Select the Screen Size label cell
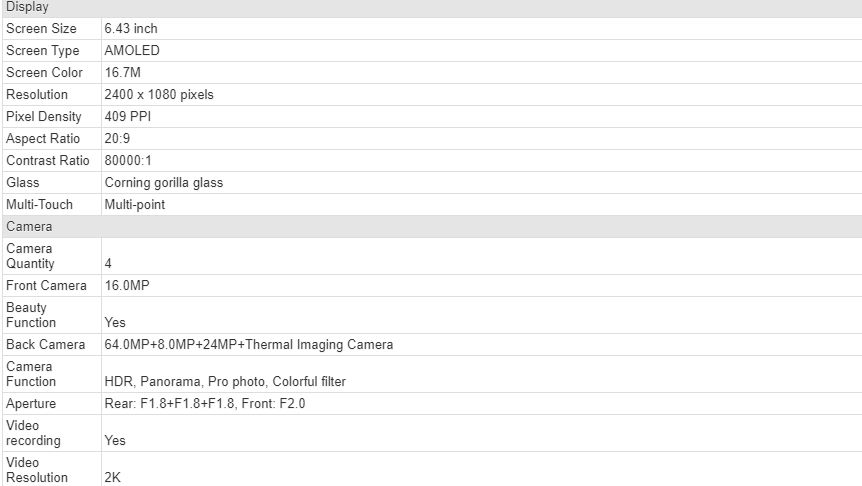Screen dimensions: 862x486 click(x=52, y=29)
